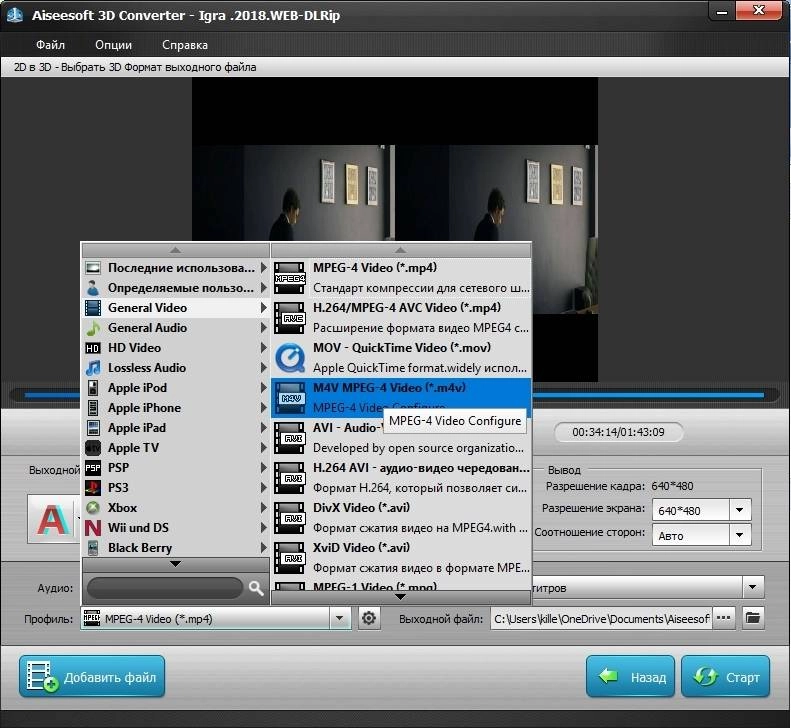Click Добавить файл button
This screenshot has height=728, width=791.
point(92,677)
